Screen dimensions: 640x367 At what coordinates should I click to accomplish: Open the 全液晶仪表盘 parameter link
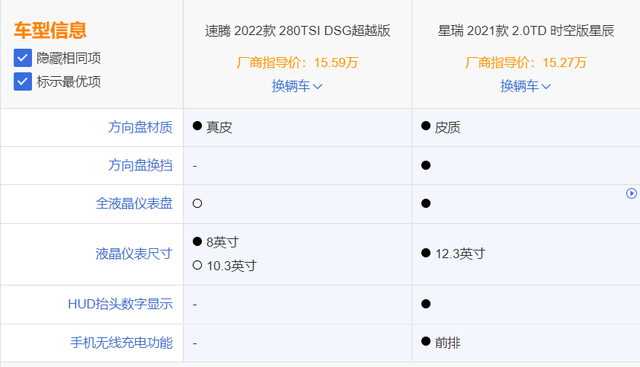pos(134,203)
